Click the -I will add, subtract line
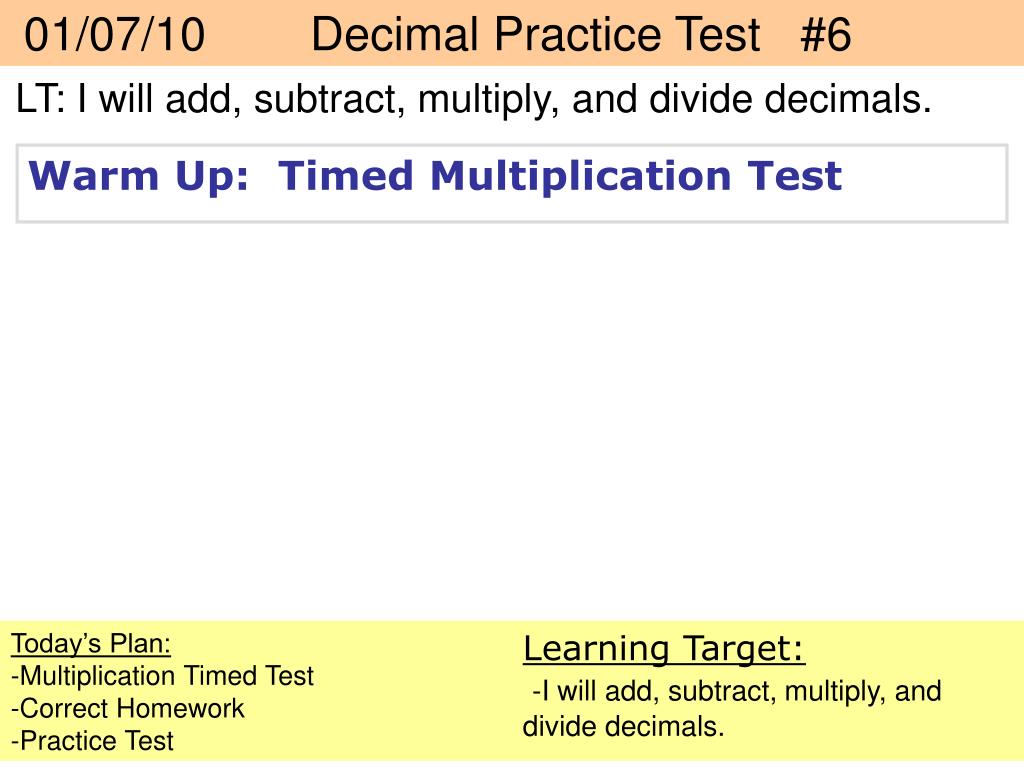Image resolution: width=1024 pixels, height=768 pixels. [737, 692]
